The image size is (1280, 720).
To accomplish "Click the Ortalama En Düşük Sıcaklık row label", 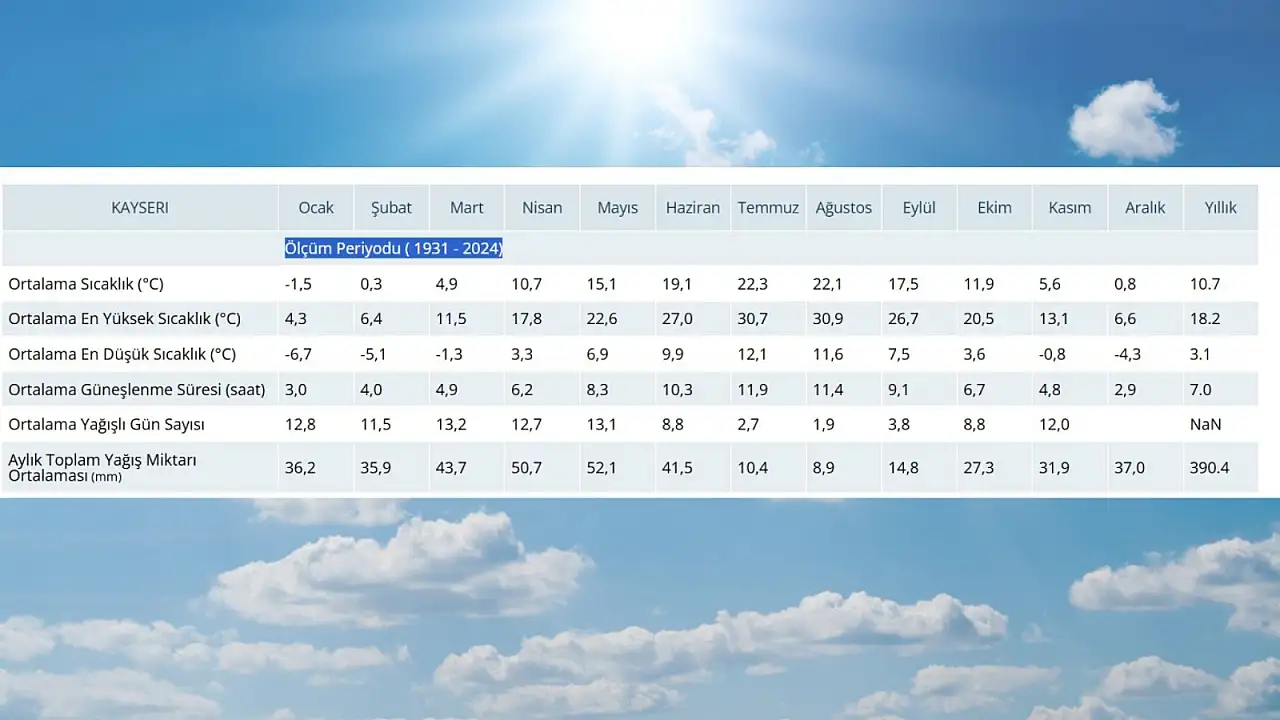I will pyautogui.click(x=122, y=354).
